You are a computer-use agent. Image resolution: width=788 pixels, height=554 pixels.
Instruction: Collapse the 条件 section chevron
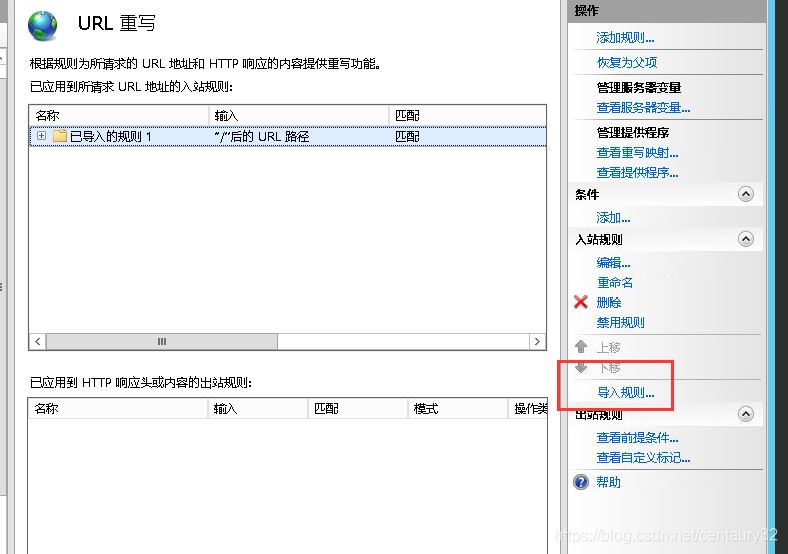point(746,194)
